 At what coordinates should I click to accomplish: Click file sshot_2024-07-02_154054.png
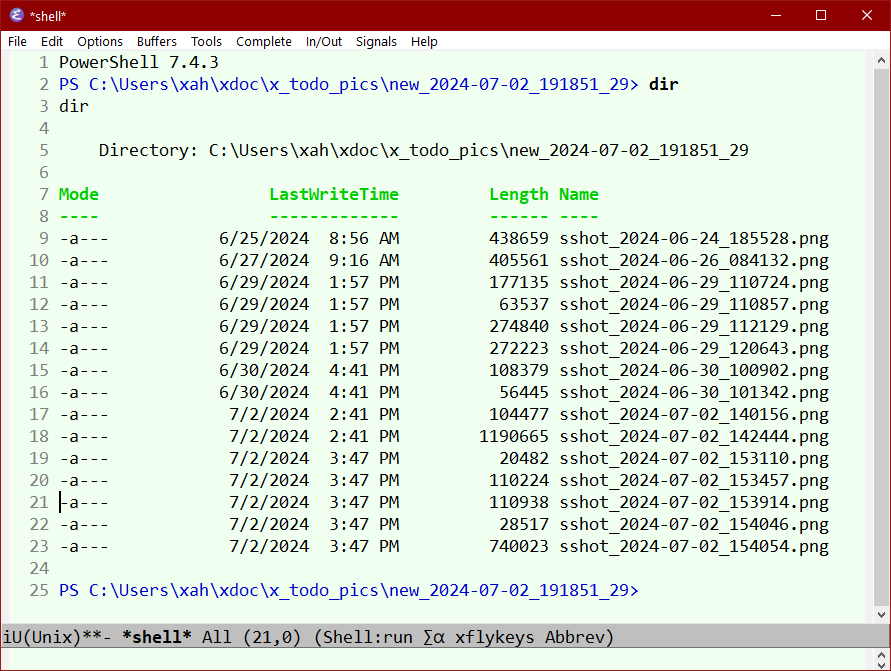pos(694,547)
